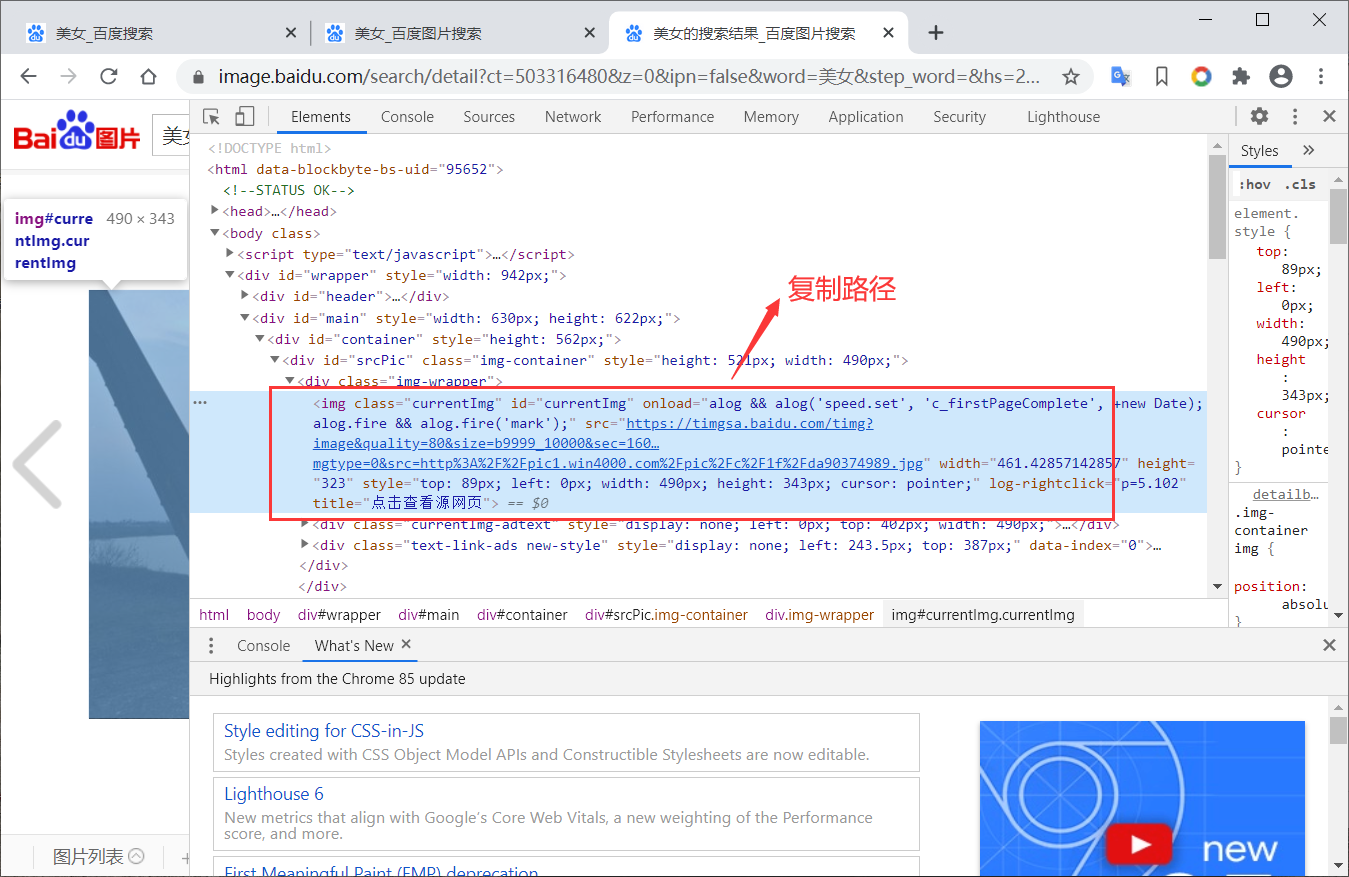Click the previous image arrow on page
Screen dimensions: 1349x877
38,464
